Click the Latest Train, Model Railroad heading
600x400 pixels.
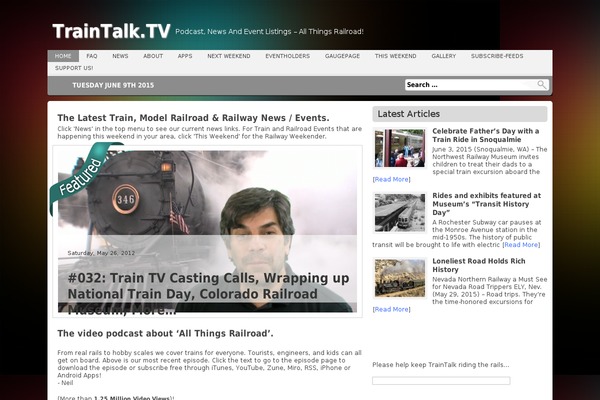point(193,118)
